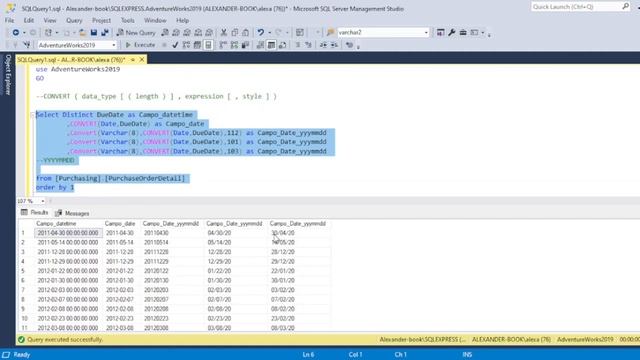
Task: Open the varchar2 find combo dropdown arrow
Action: (426, 32)
